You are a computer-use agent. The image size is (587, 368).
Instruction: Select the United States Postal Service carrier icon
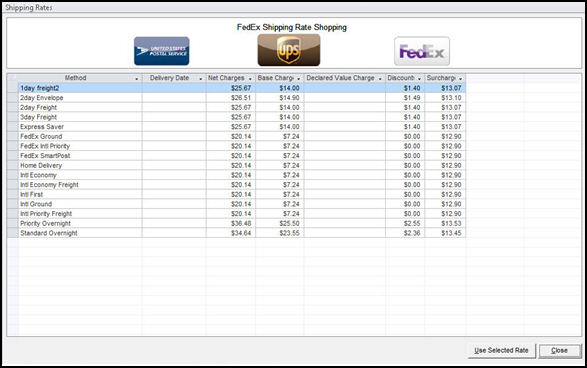pos(162,51)
